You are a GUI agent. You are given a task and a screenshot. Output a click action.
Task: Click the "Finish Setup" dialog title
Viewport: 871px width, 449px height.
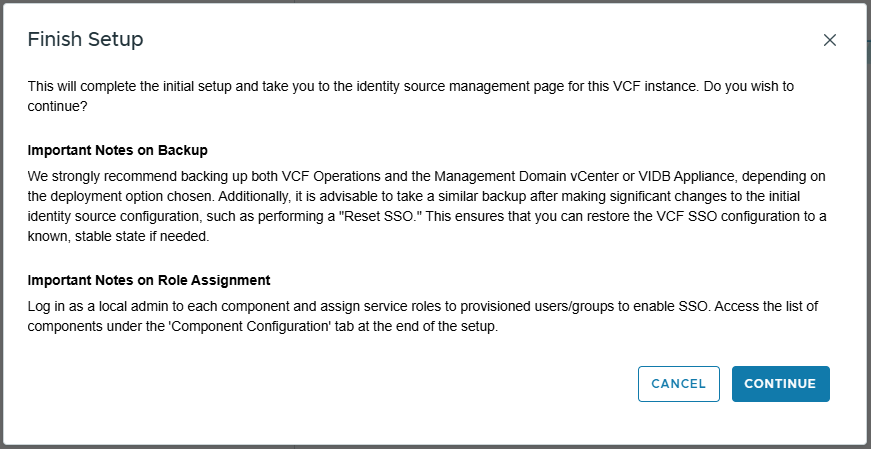pos(85,40)
